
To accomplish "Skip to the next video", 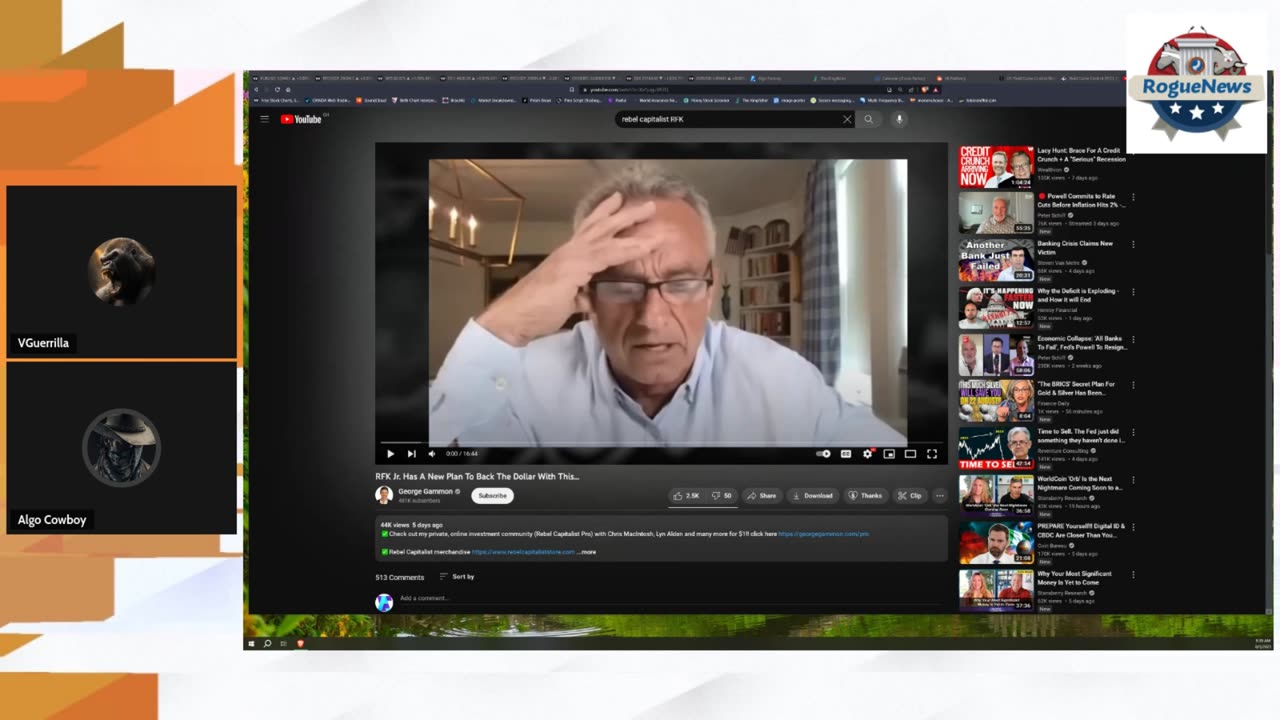I will [411, 454].
